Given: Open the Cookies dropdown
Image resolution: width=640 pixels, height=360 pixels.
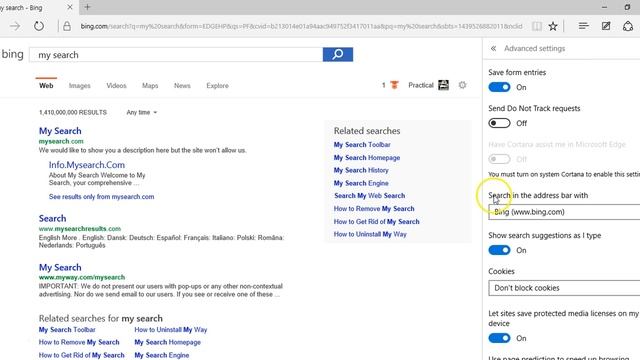Looking at the screenshot, I should coord(564,288).
